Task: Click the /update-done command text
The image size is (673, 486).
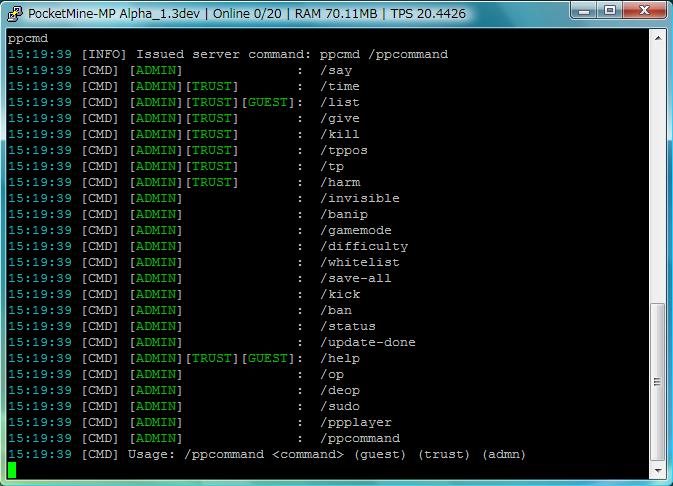Action: click(368, 342)
